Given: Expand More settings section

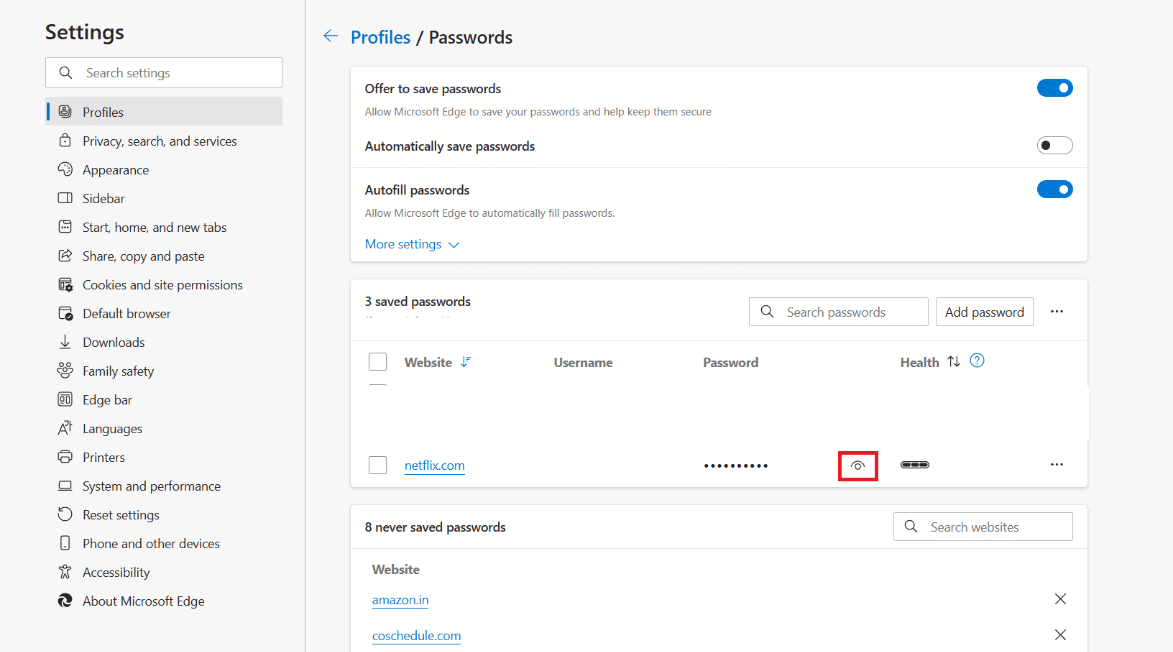Looking at the screenshot, I should point(412,244).
